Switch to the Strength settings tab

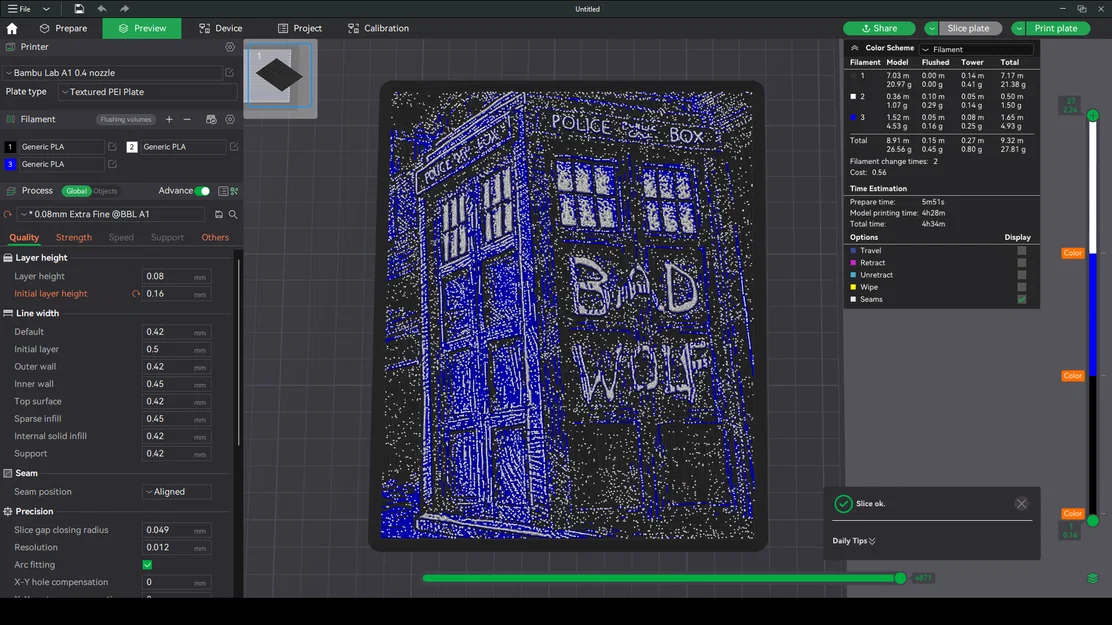[x=74, y=238]
